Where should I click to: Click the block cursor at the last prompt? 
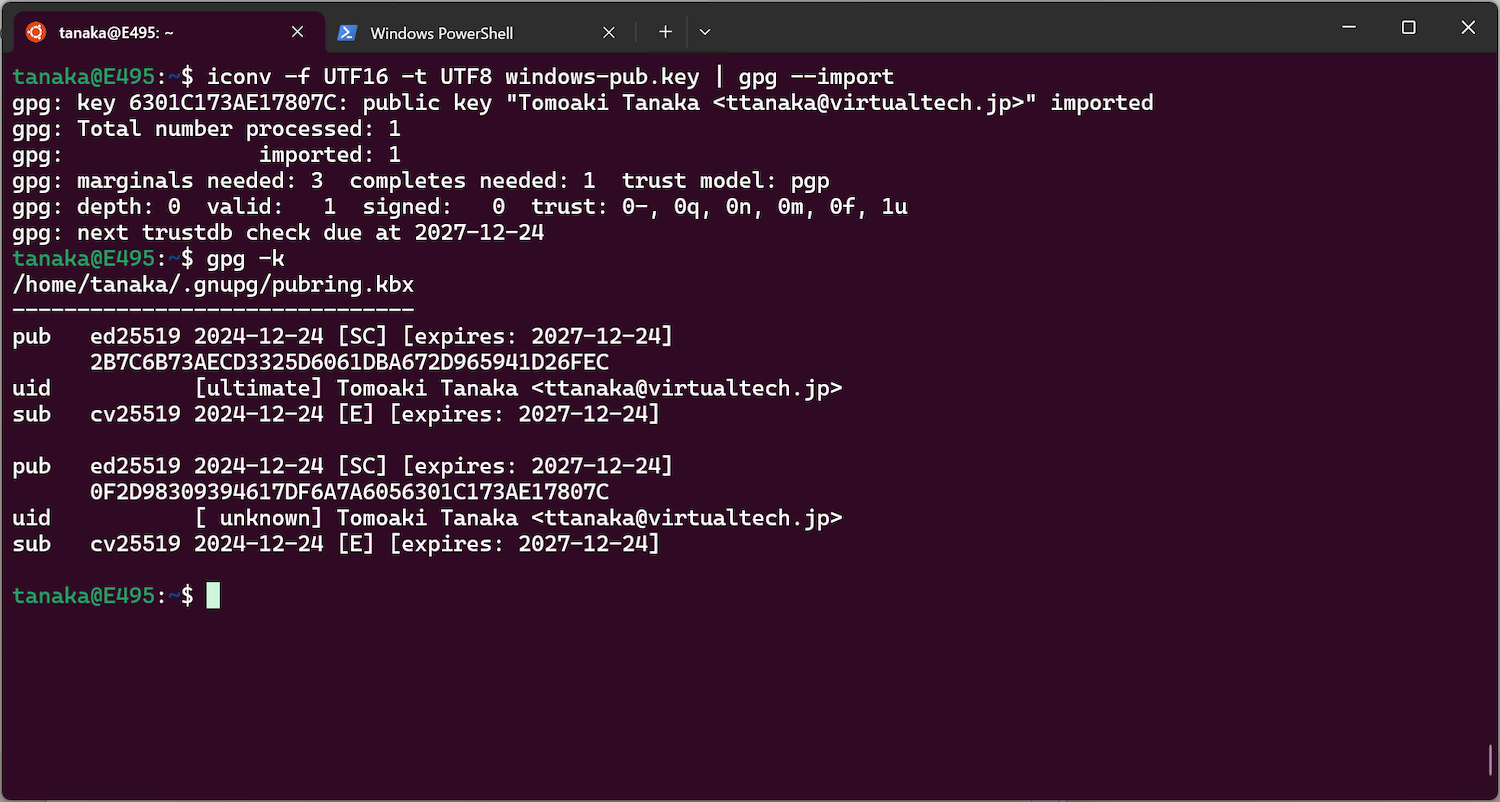pos(213,596)
